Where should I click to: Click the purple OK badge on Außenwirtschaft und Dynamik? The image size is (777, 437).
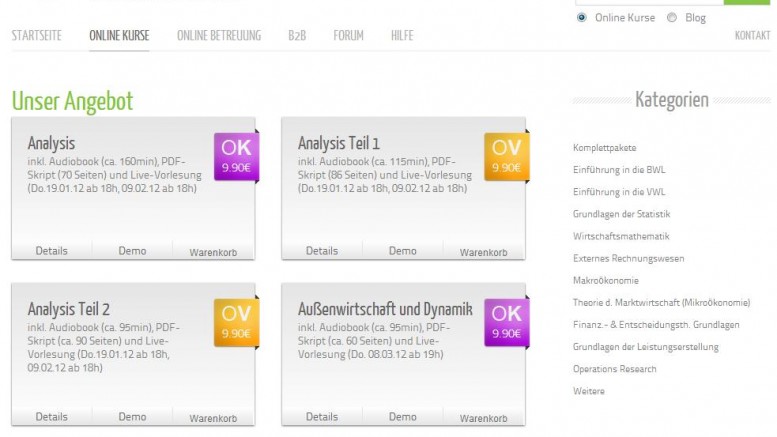pyautogui.click(x=506, y=322)
